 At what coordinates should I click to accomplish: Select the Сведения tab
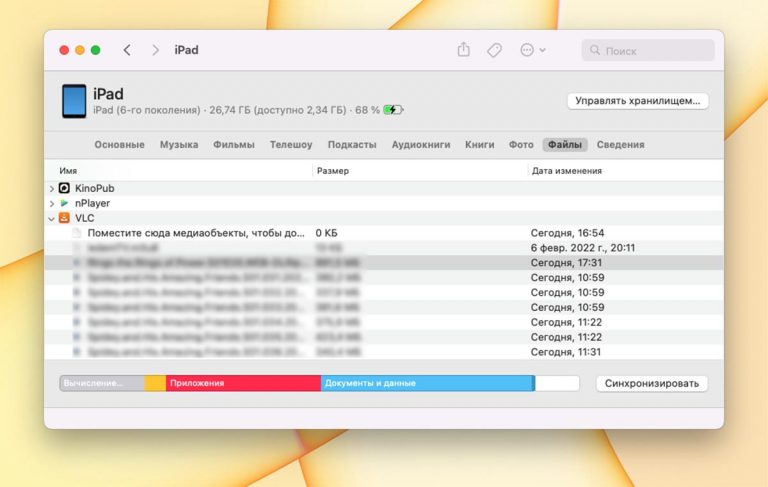click(x=620, y=145)
